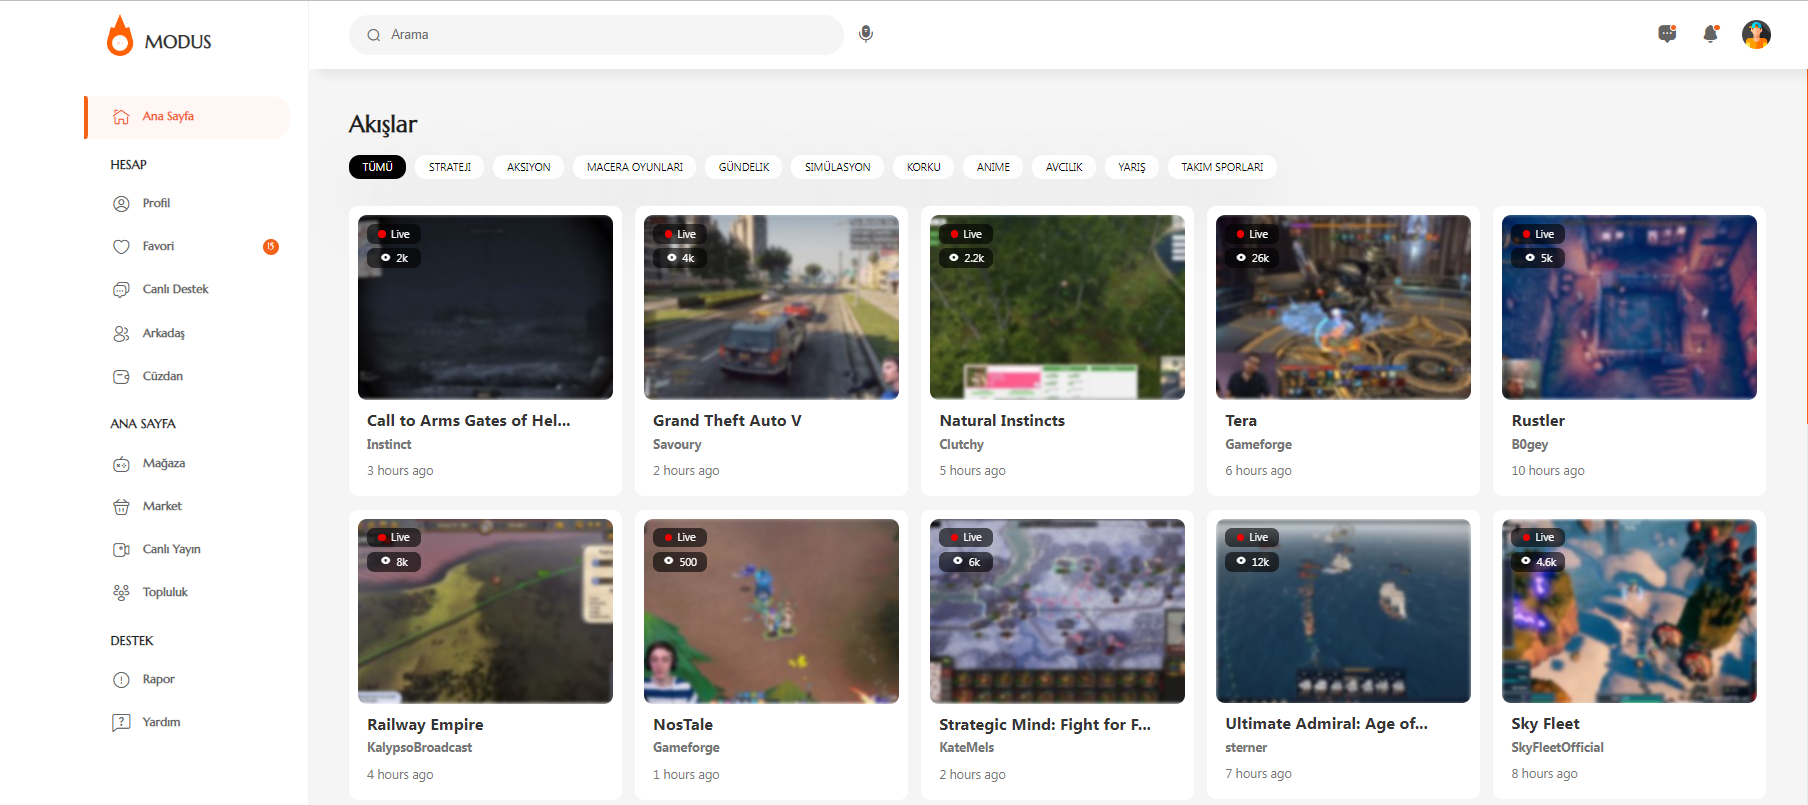Viewport: 1808px width, 805px height.
Task: Click the Mağaza gamepad icon
Action: coord(121,464)
